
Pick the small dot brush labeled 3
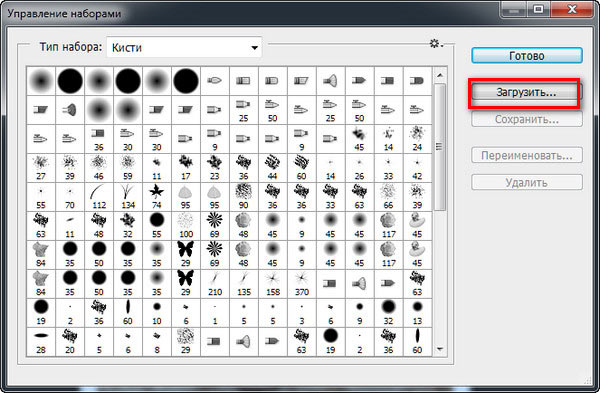point(302,313)
